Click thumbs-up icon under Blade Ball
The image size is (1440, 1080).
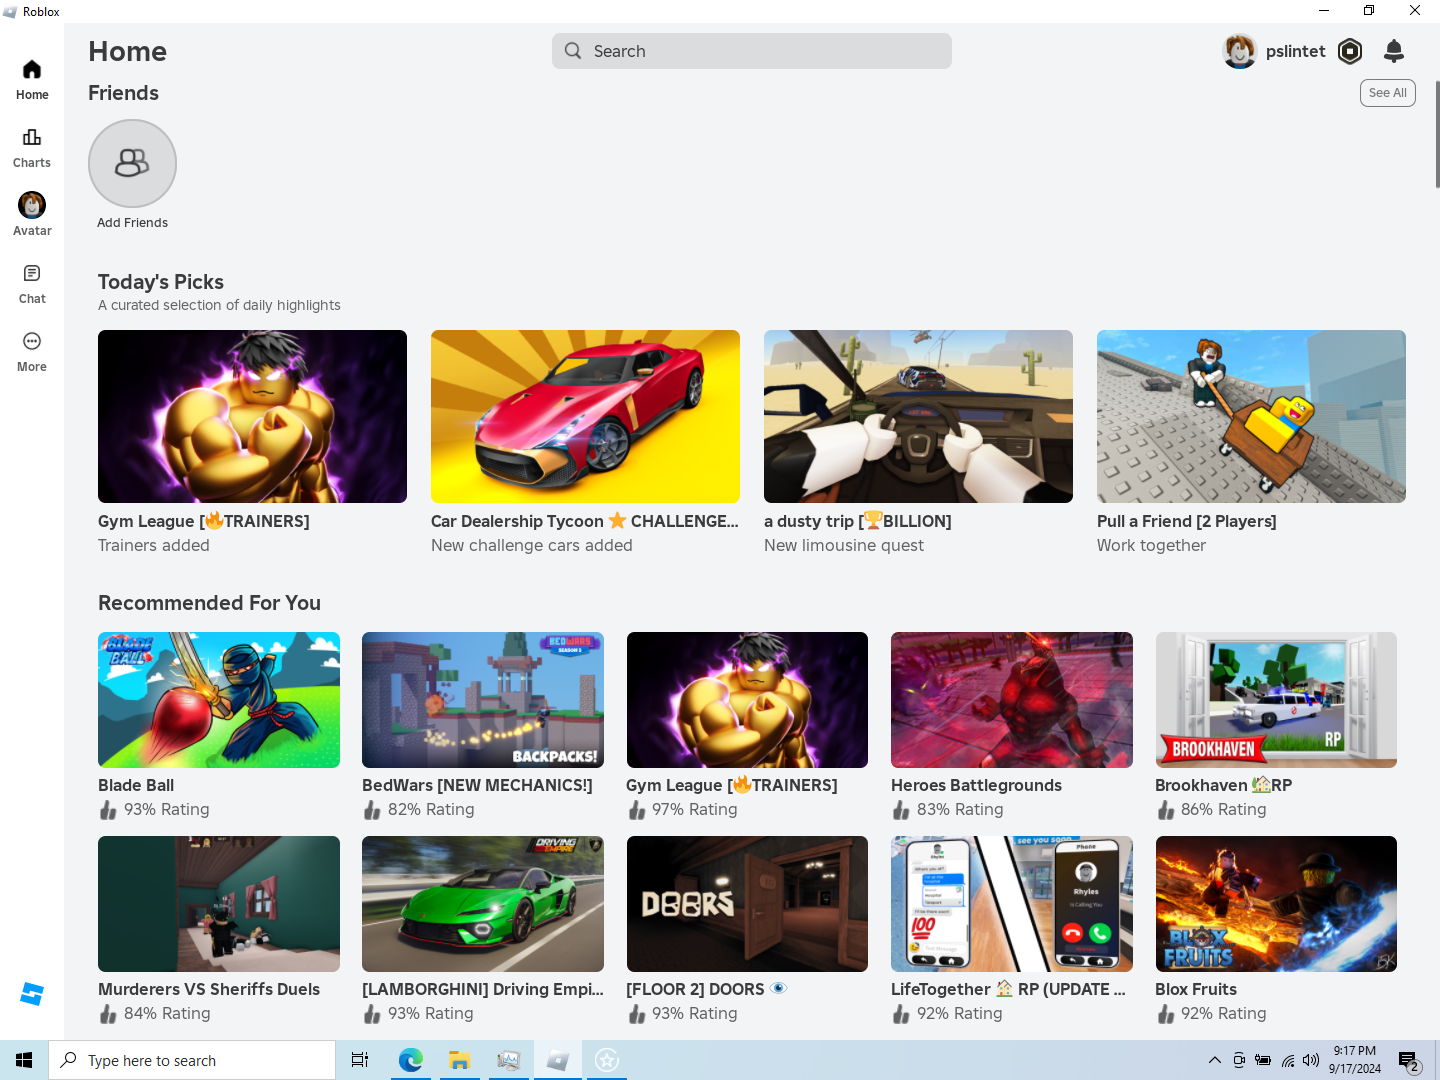pyautogui.click(x=108, y=810)
